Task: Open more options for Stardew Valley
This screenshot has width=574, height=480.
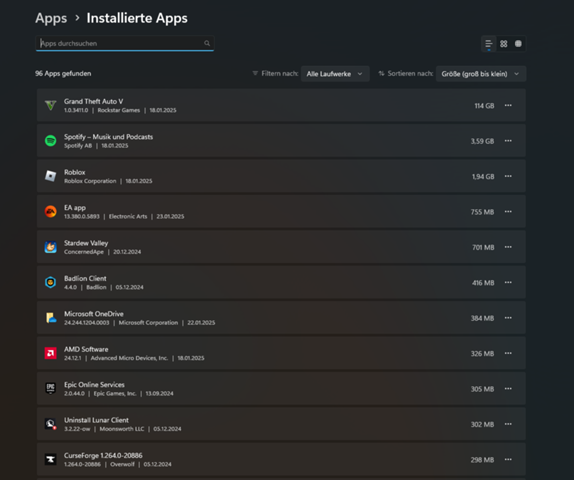Action: pyautogui.click(x=508, y=247)
